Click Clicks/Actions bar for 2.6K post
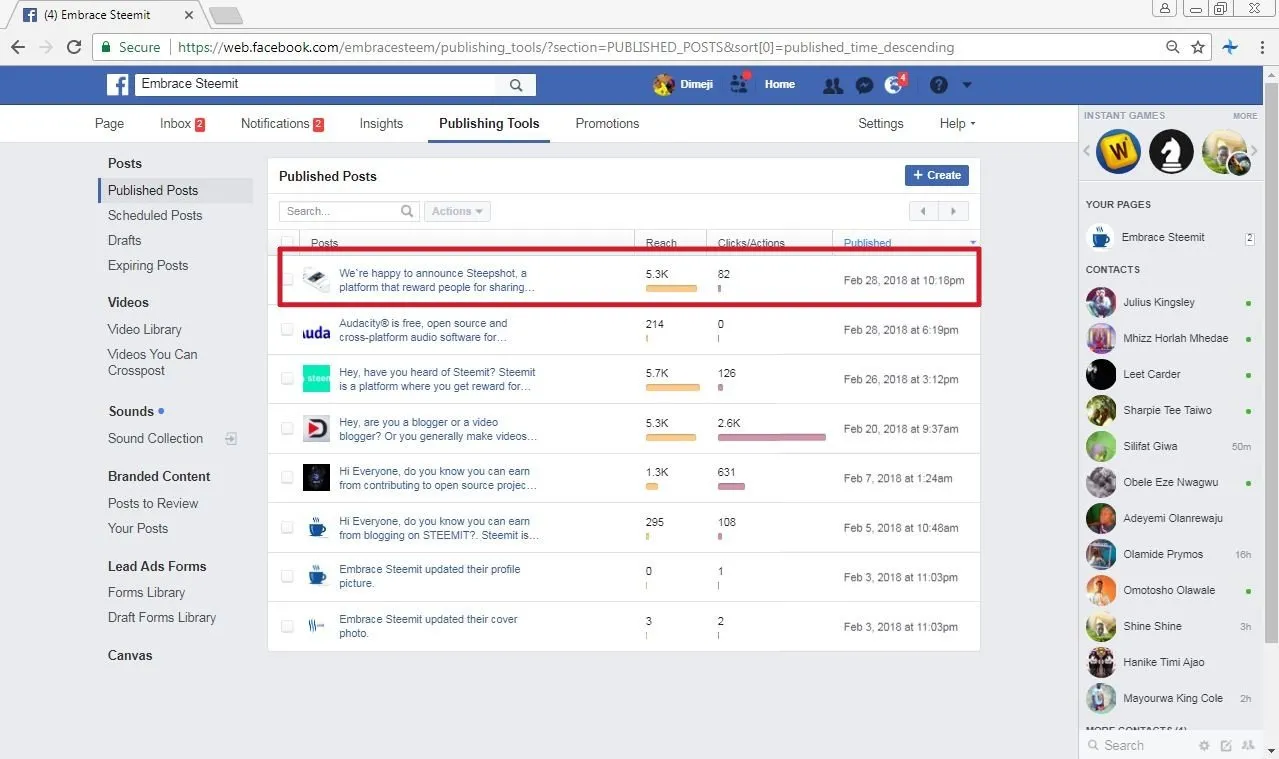 coord(772,437)
